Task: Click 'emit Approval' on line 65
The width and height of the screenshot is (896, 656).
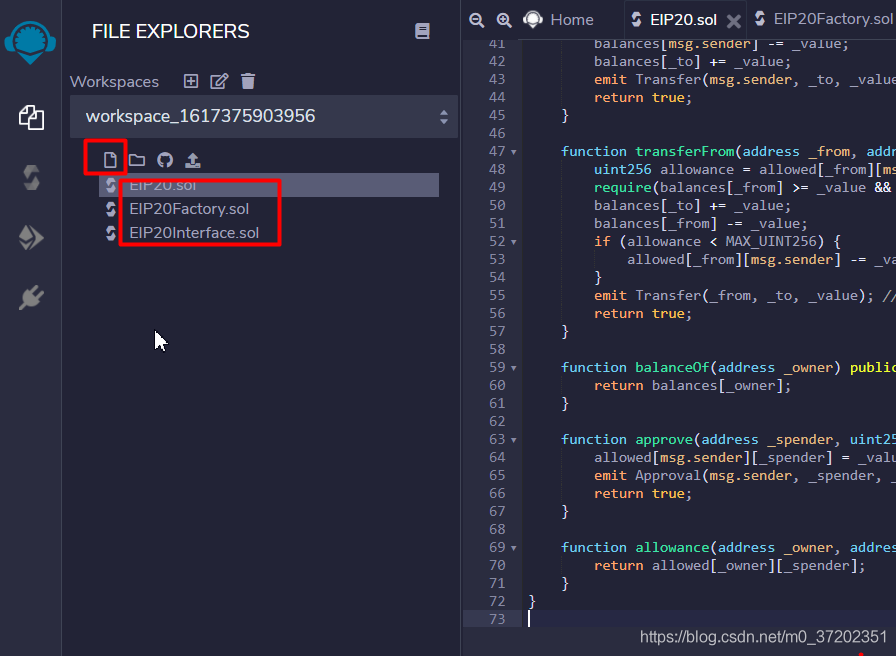Action: [647, 475]
